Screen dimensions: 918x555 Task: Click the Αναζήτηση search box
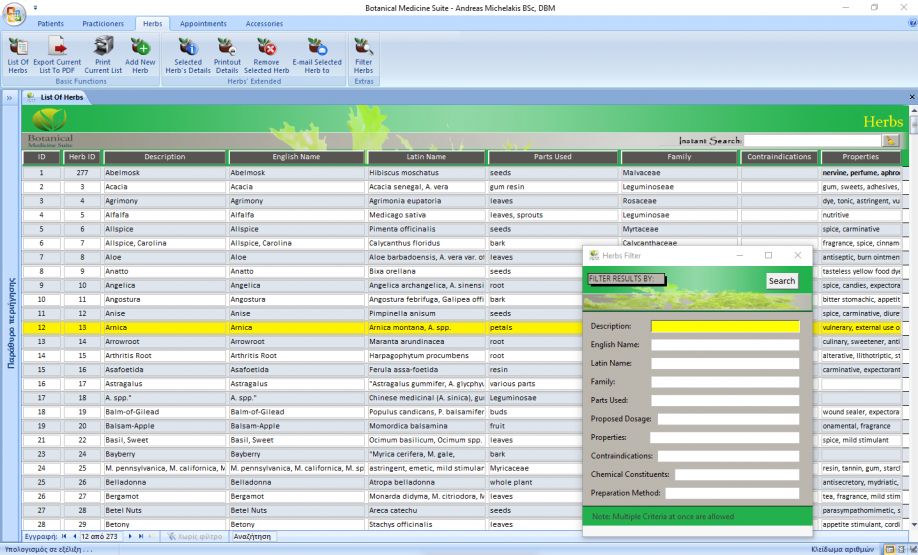(253, 536)
